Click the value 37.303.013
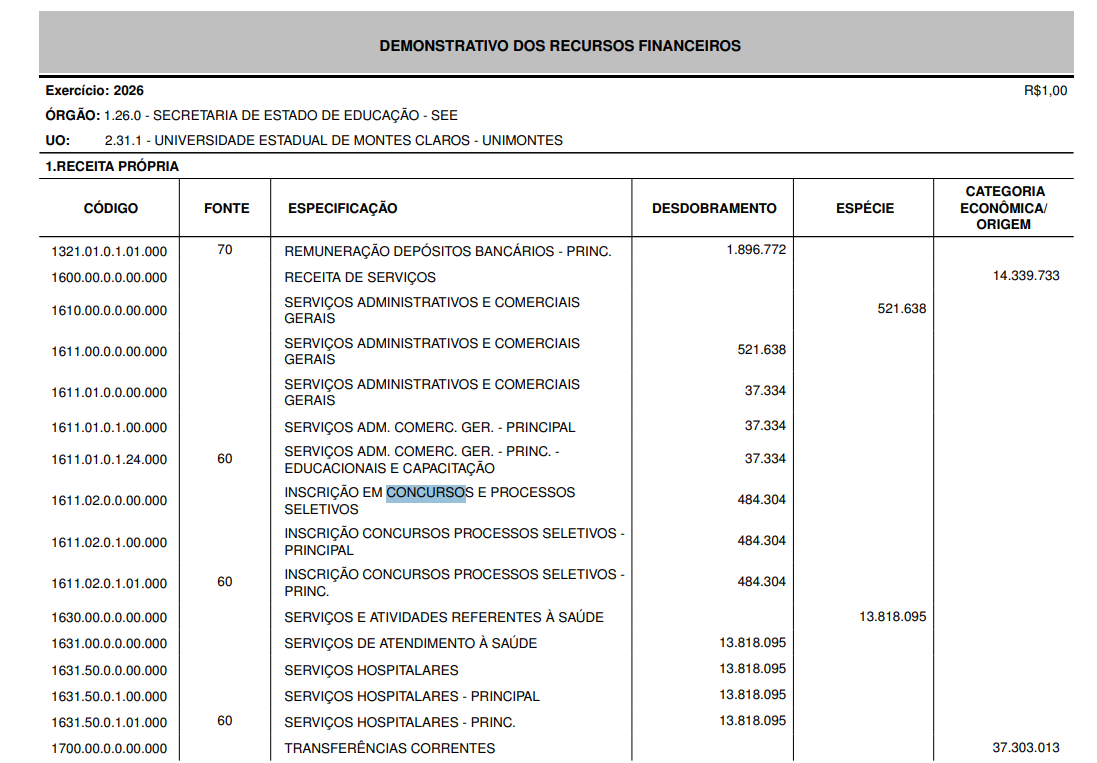The width and height of the screenshot is (1097, 763). (1025, 747)
